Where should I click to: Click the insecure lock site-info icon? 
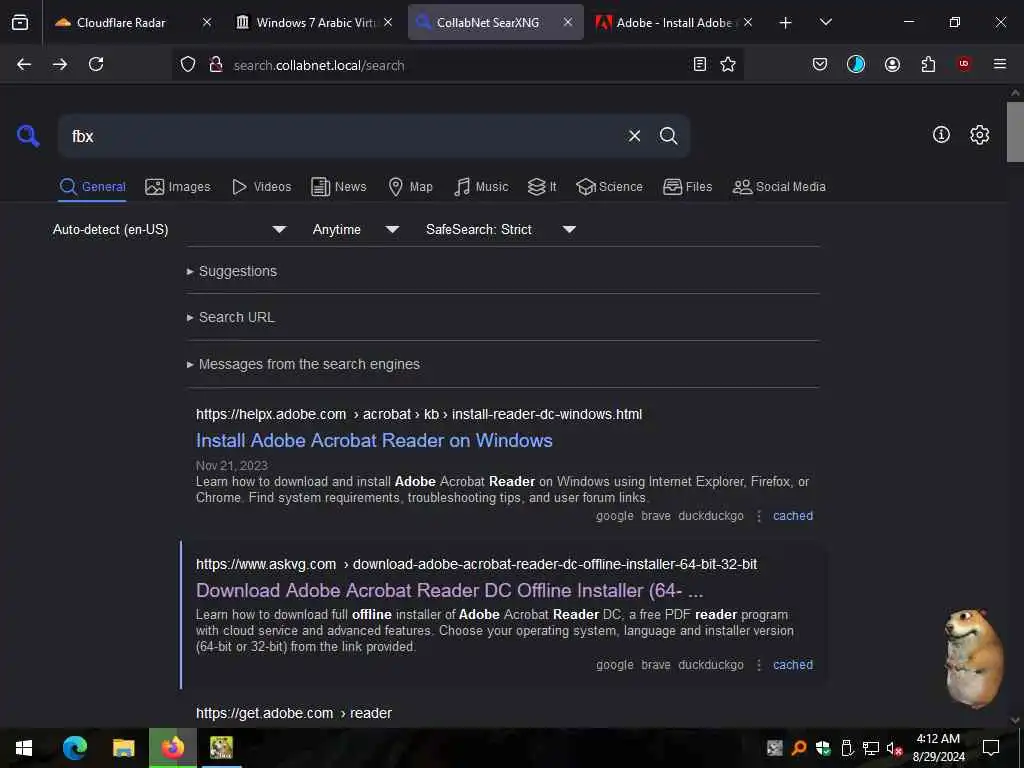pos(216,64)
